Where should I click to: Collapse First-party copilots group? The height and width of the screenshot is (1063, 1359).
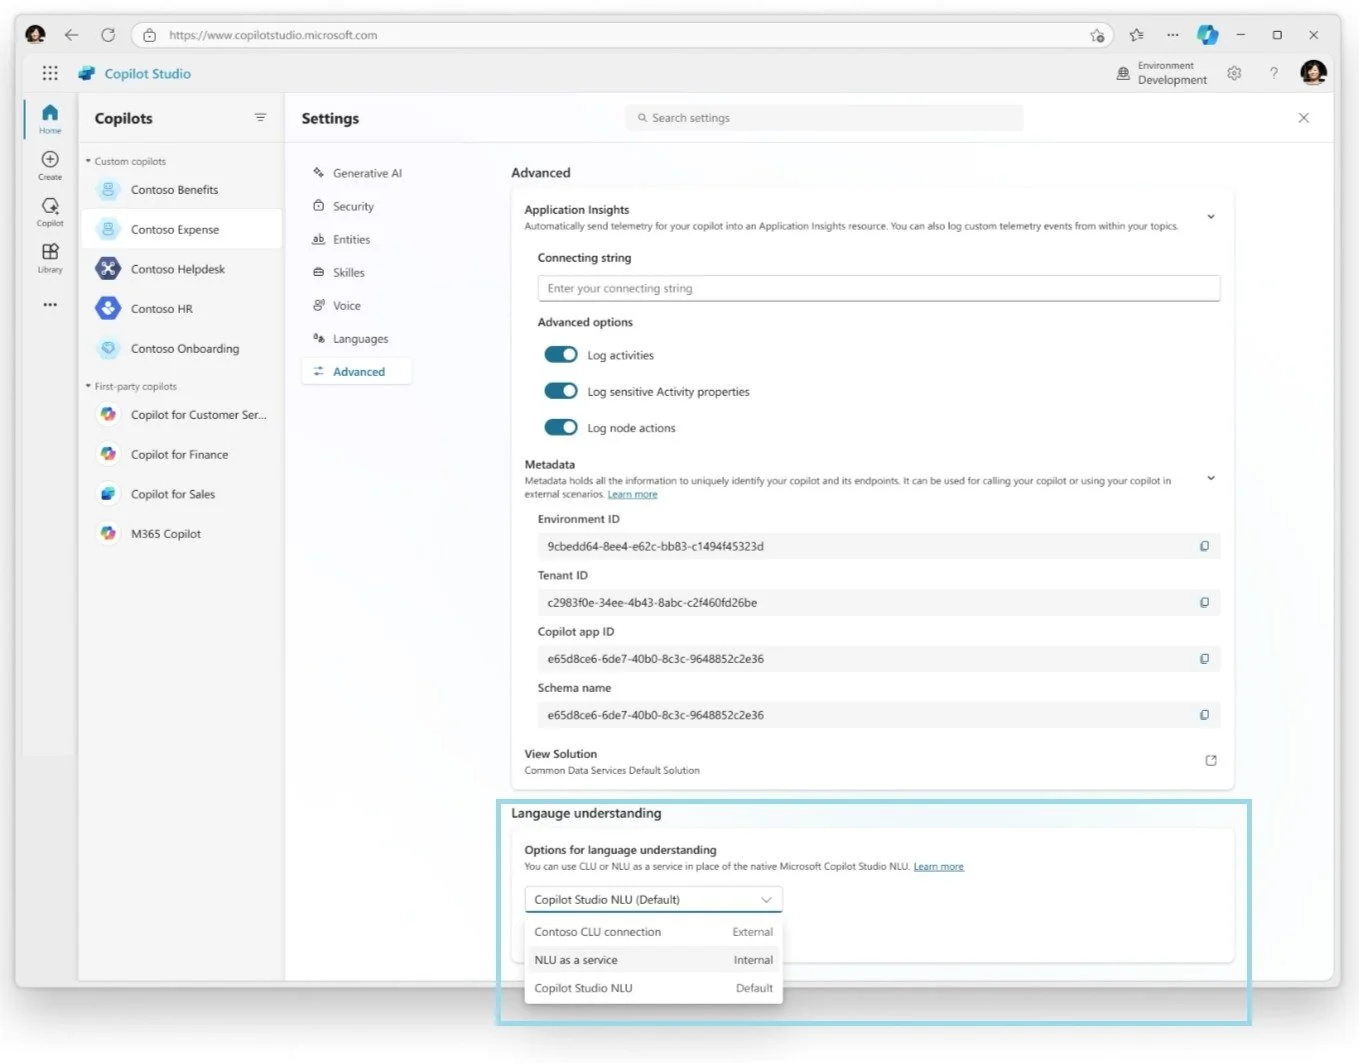(x=88, y=386)
